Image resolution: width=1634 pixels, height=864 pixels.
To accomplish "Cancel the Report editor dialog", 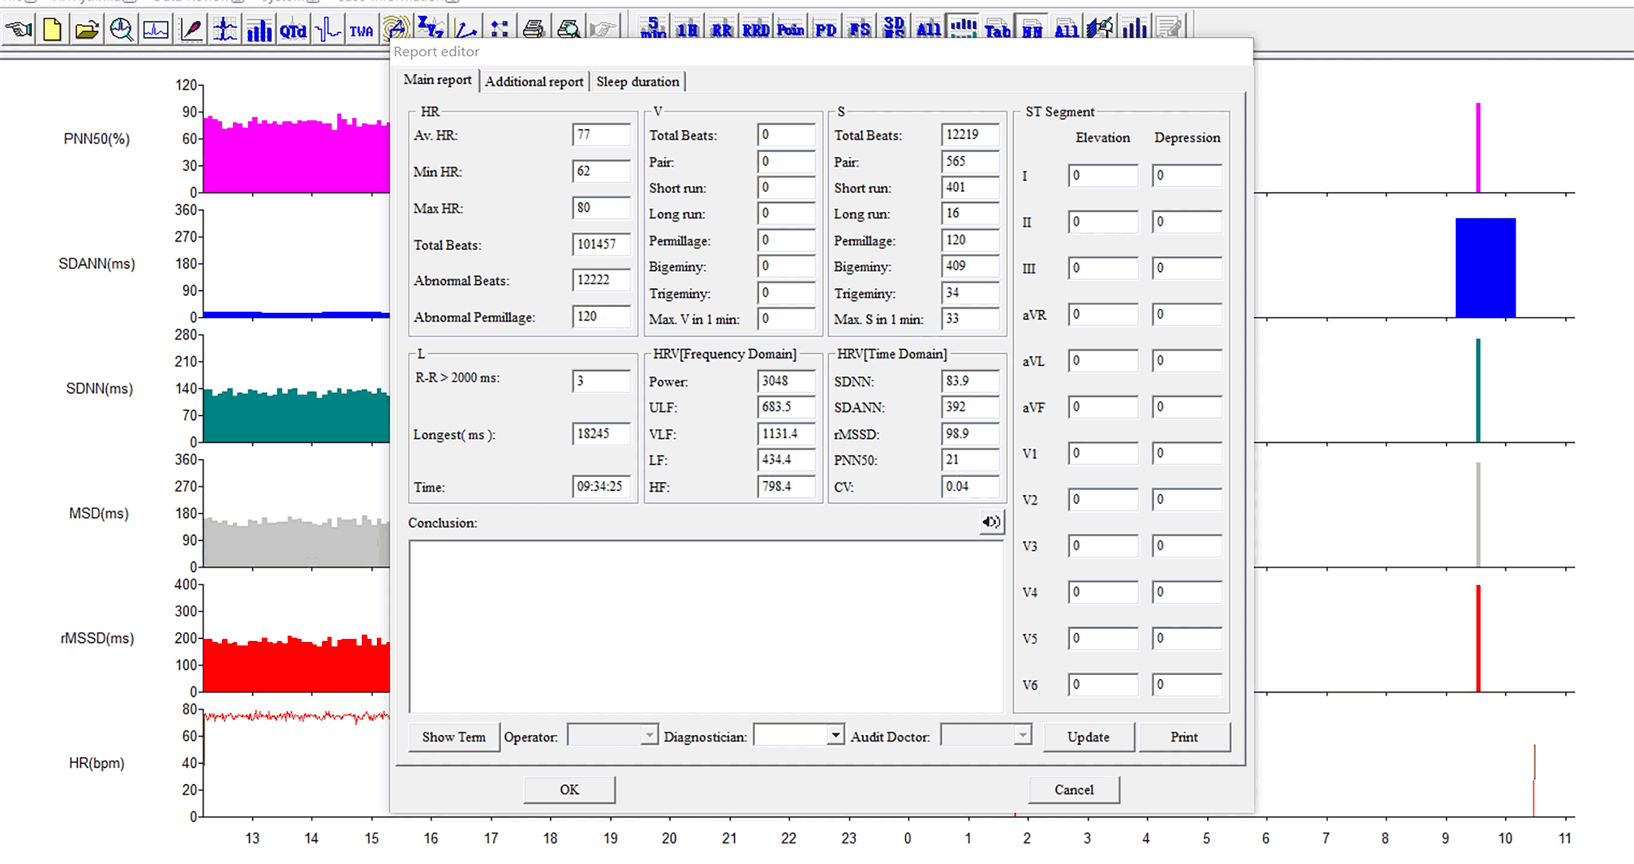I will [1074, 790].
